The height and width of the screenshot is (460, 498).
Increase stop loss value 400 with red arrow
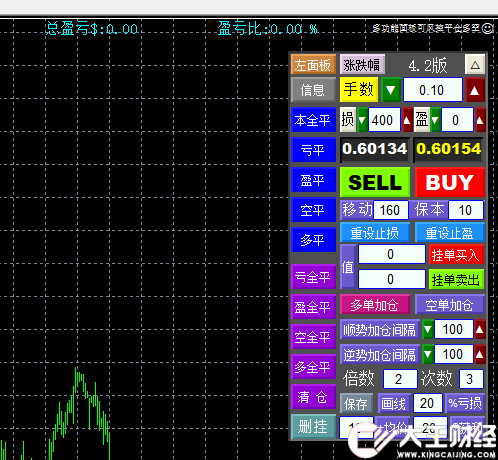pyautogui.click(x=407, y=119)
